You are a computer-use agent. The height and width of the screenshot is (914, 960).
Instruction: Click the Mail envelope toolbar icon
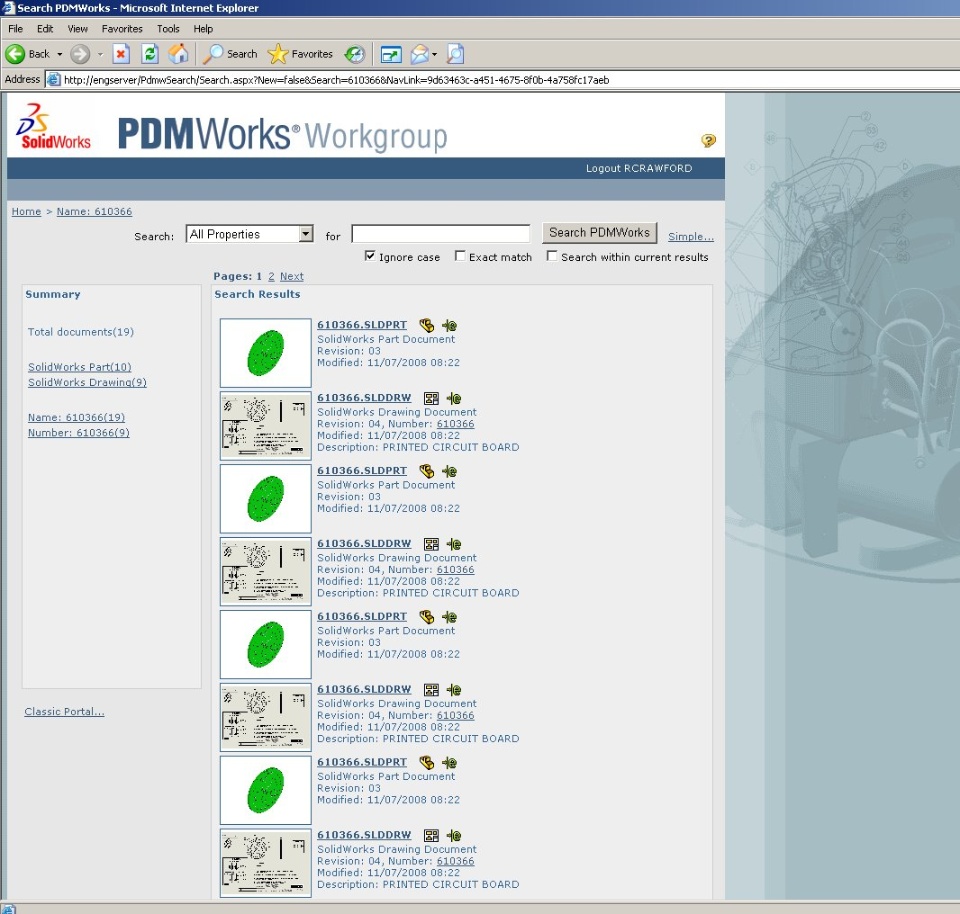tap(419, 54)
